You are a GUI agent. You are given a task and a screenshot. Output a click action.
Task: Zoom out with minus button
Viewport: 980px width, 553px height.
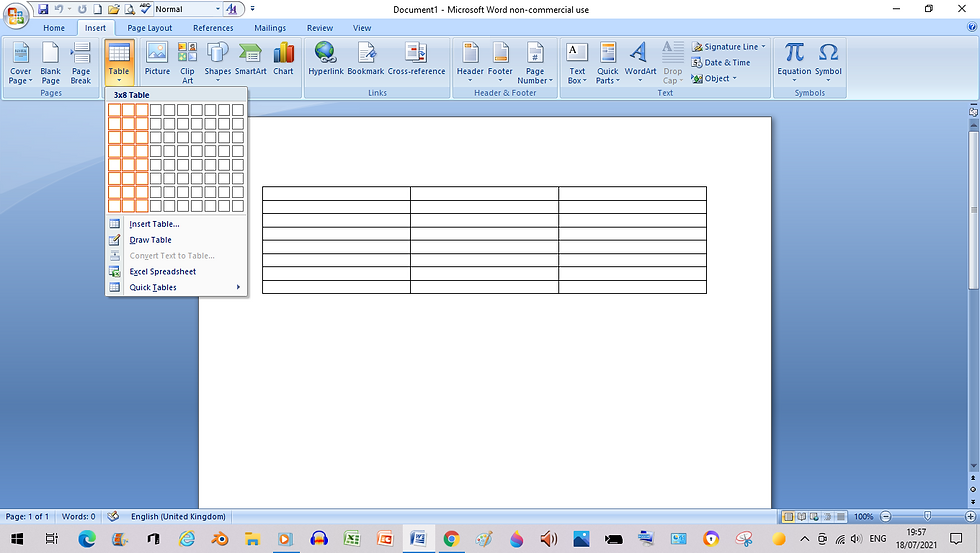click(885, 517)
